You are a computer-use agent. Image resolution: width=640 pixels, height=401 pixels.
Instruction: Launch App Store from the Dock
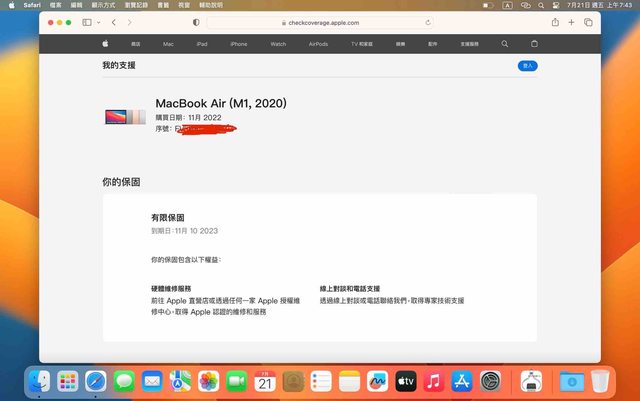[x=461, y=381]
